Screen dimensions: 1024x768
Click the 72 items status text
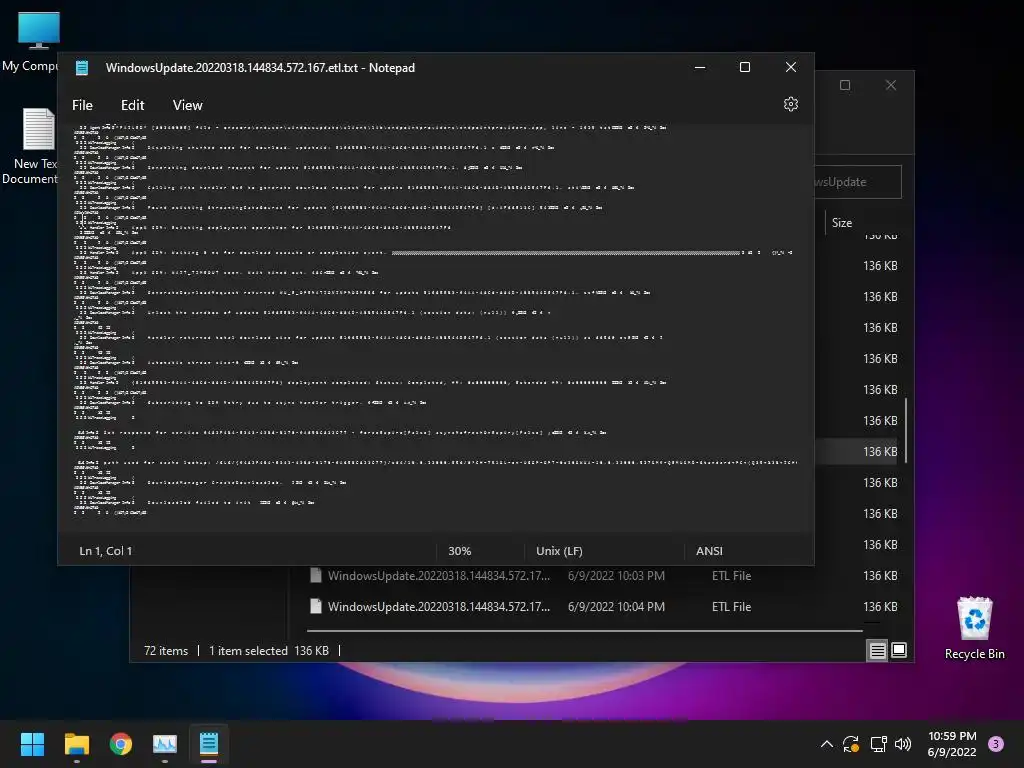(x=166, y=650)
